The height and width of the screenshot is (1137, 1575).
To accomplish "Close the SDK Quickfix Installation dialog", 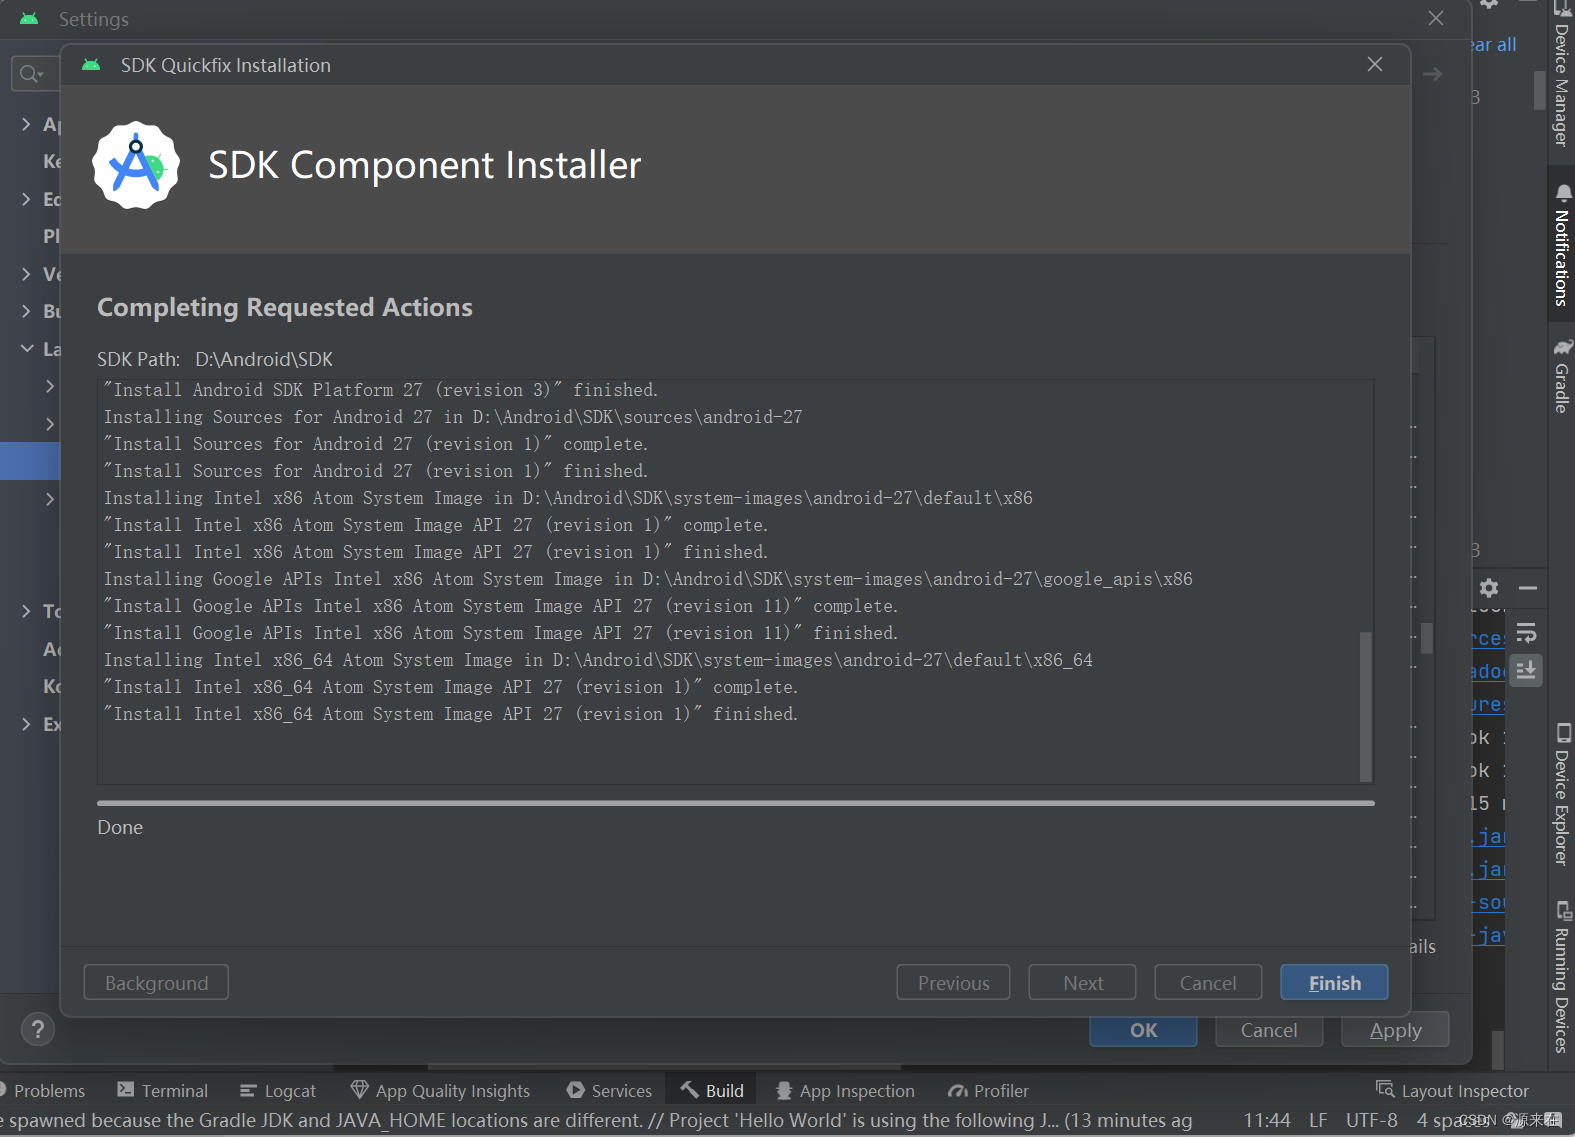I will click(1375, 64).
